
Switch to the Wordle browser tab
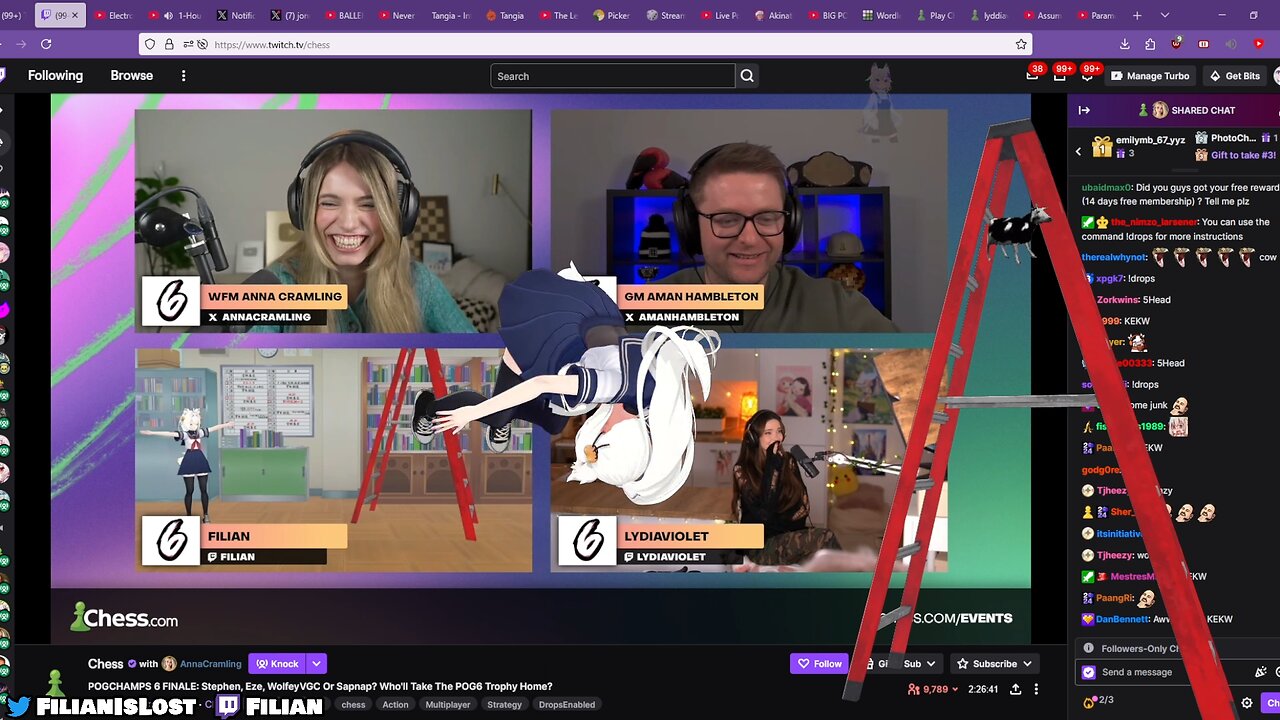click(x=880, y=15)
